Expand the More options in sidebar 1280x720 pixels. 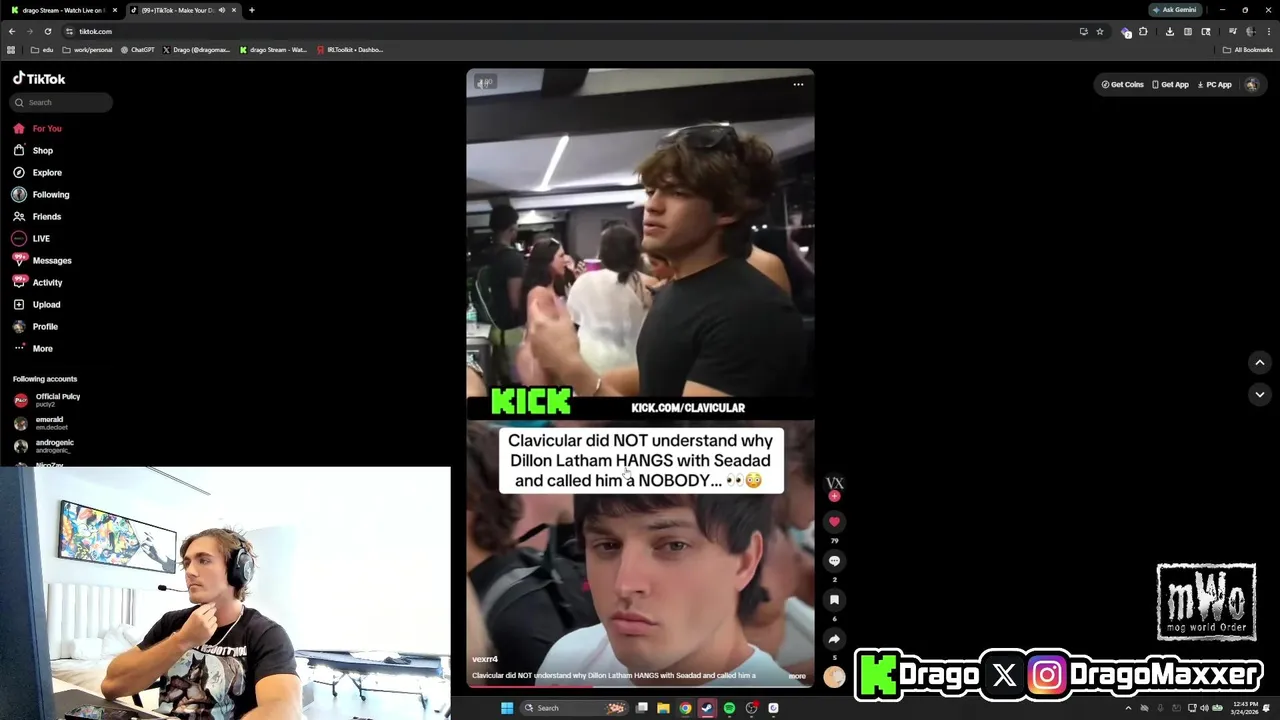33,348
